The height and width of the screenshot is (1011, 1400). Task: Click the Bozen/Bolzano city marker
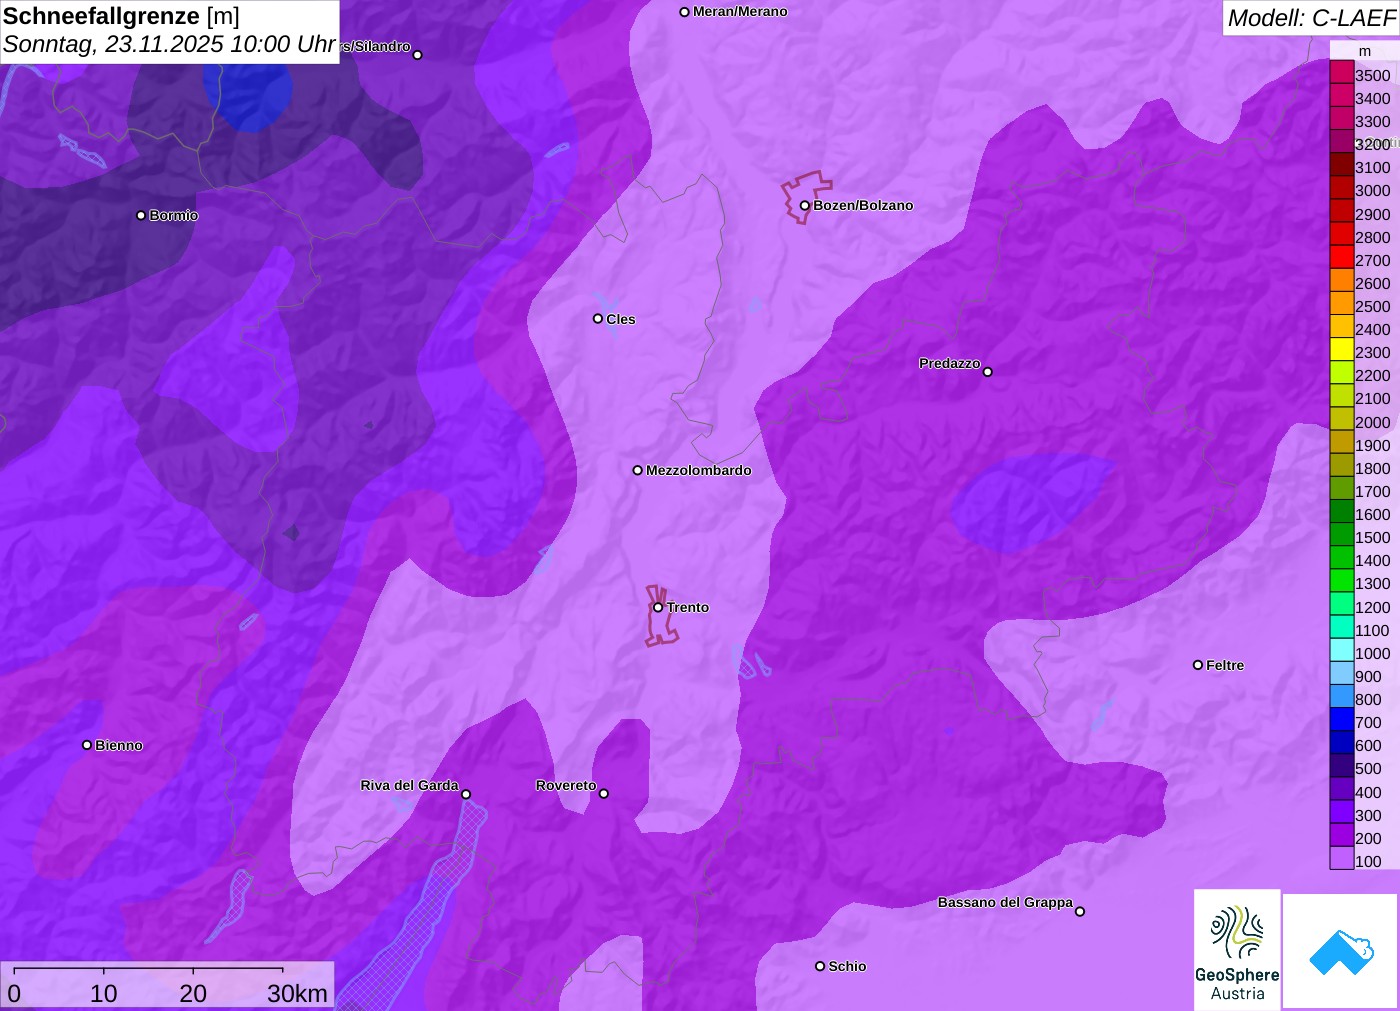pos(804,205)
